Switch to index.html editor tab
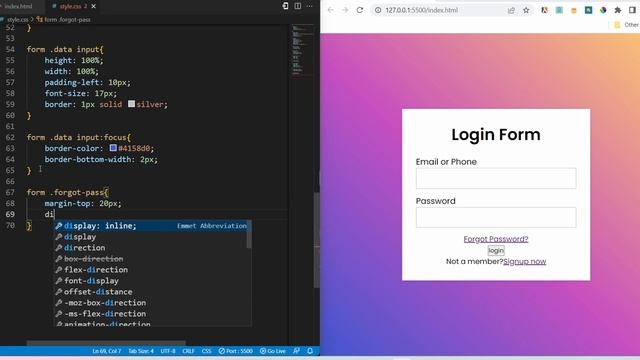This screenshot has width=640, height=360. coord(18,6)
